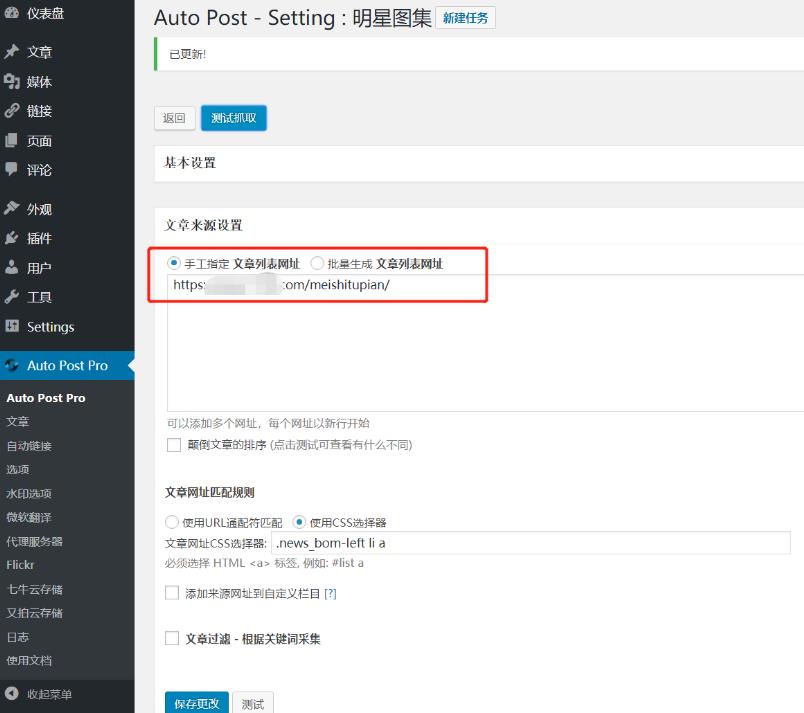Collapse the 文章来源设置 panel header
The image size is (804, 713).
pyautogui.click(x=203, y=226)
